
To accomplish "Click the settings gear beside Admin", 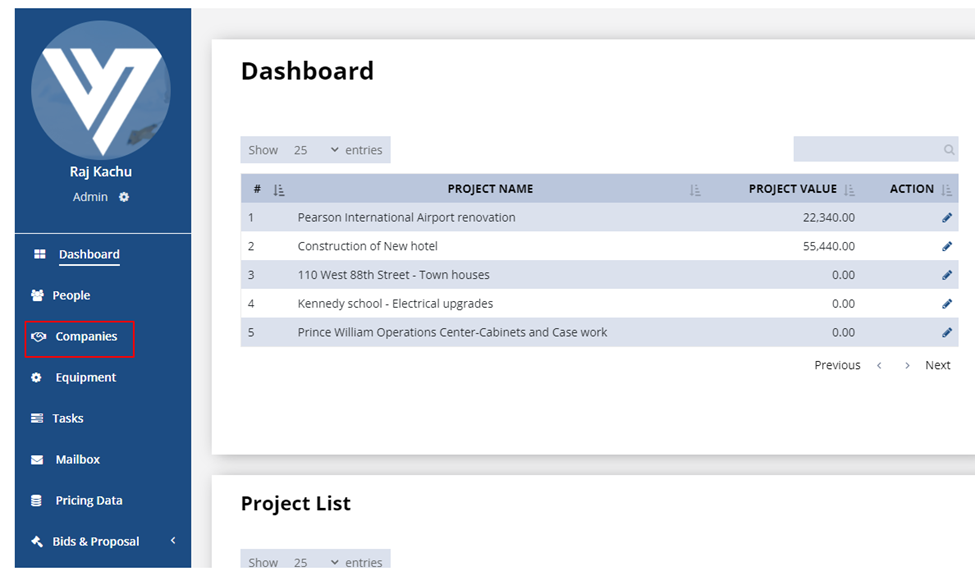I will click(124, 197).
